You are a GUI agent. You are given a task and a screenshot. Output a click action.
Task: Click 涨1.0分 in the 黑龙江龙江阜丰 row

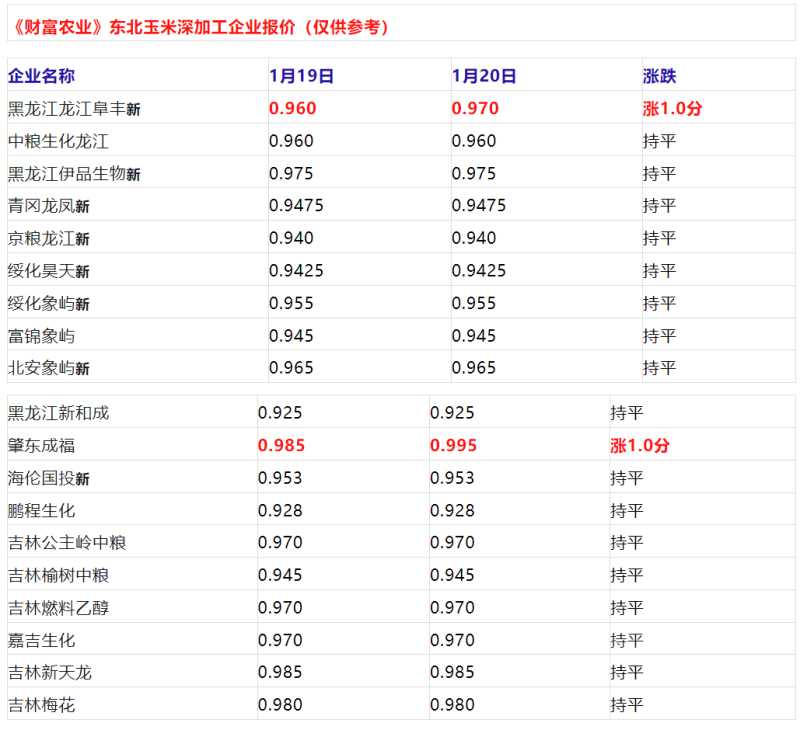coord(672,109)
